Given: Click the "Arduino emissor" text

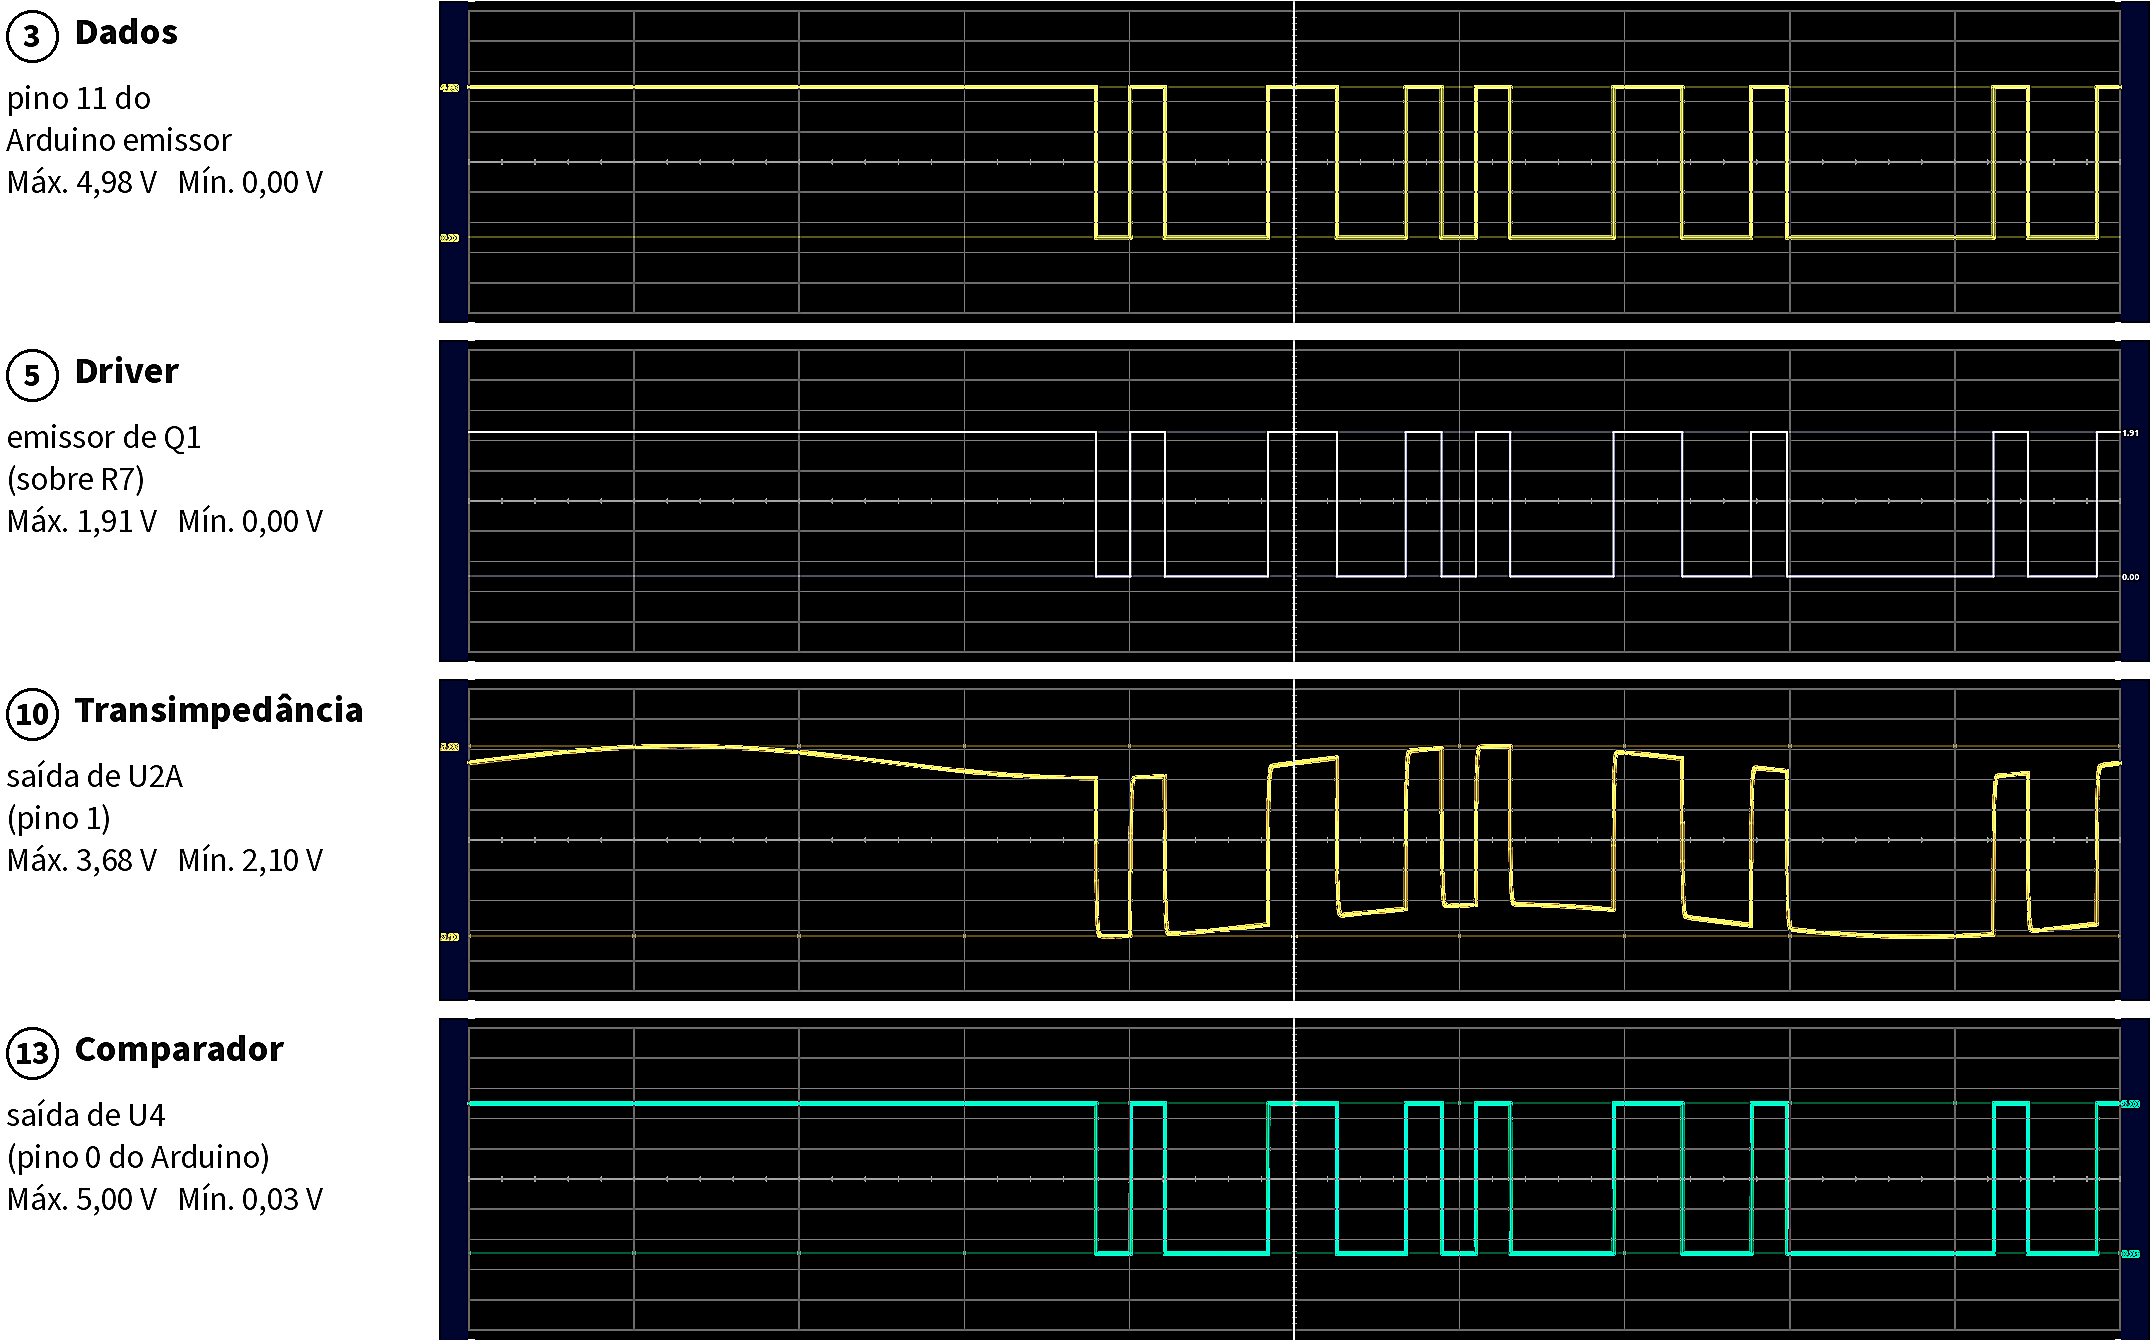Looking at the screenshot, I should (119, 140).
